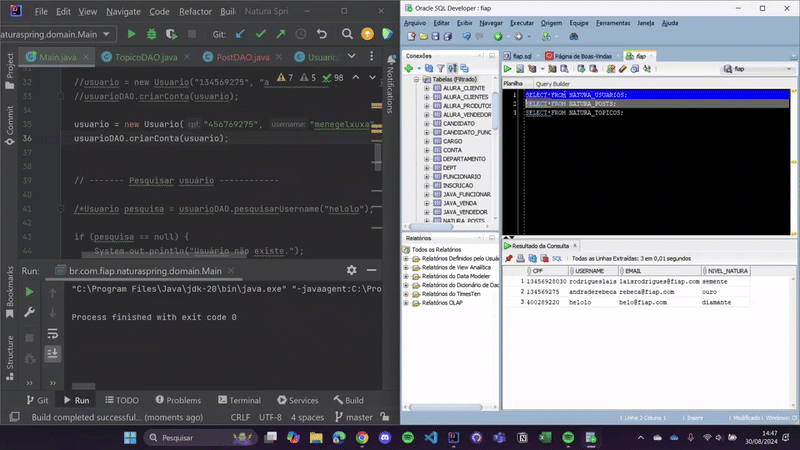Execute statement in SQL Developer worksheet
800x450 pixels.
(x=507, y=69)
